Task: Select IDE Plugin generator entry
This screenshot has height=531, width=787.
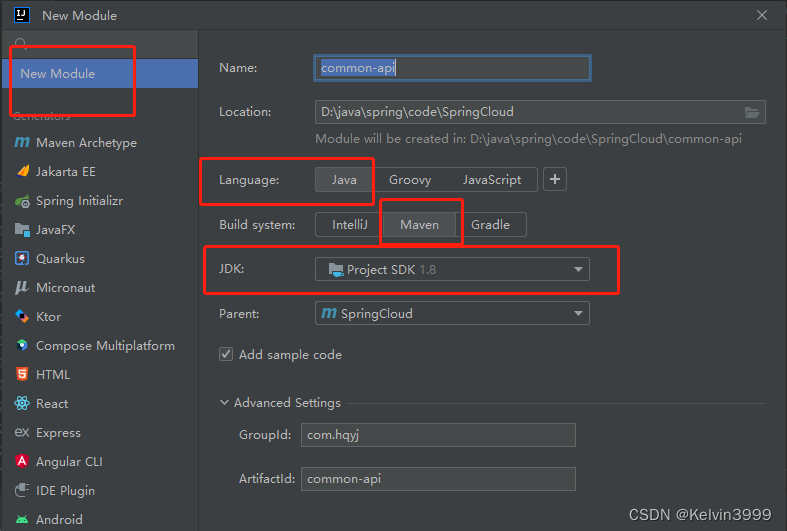Action: 100,490
